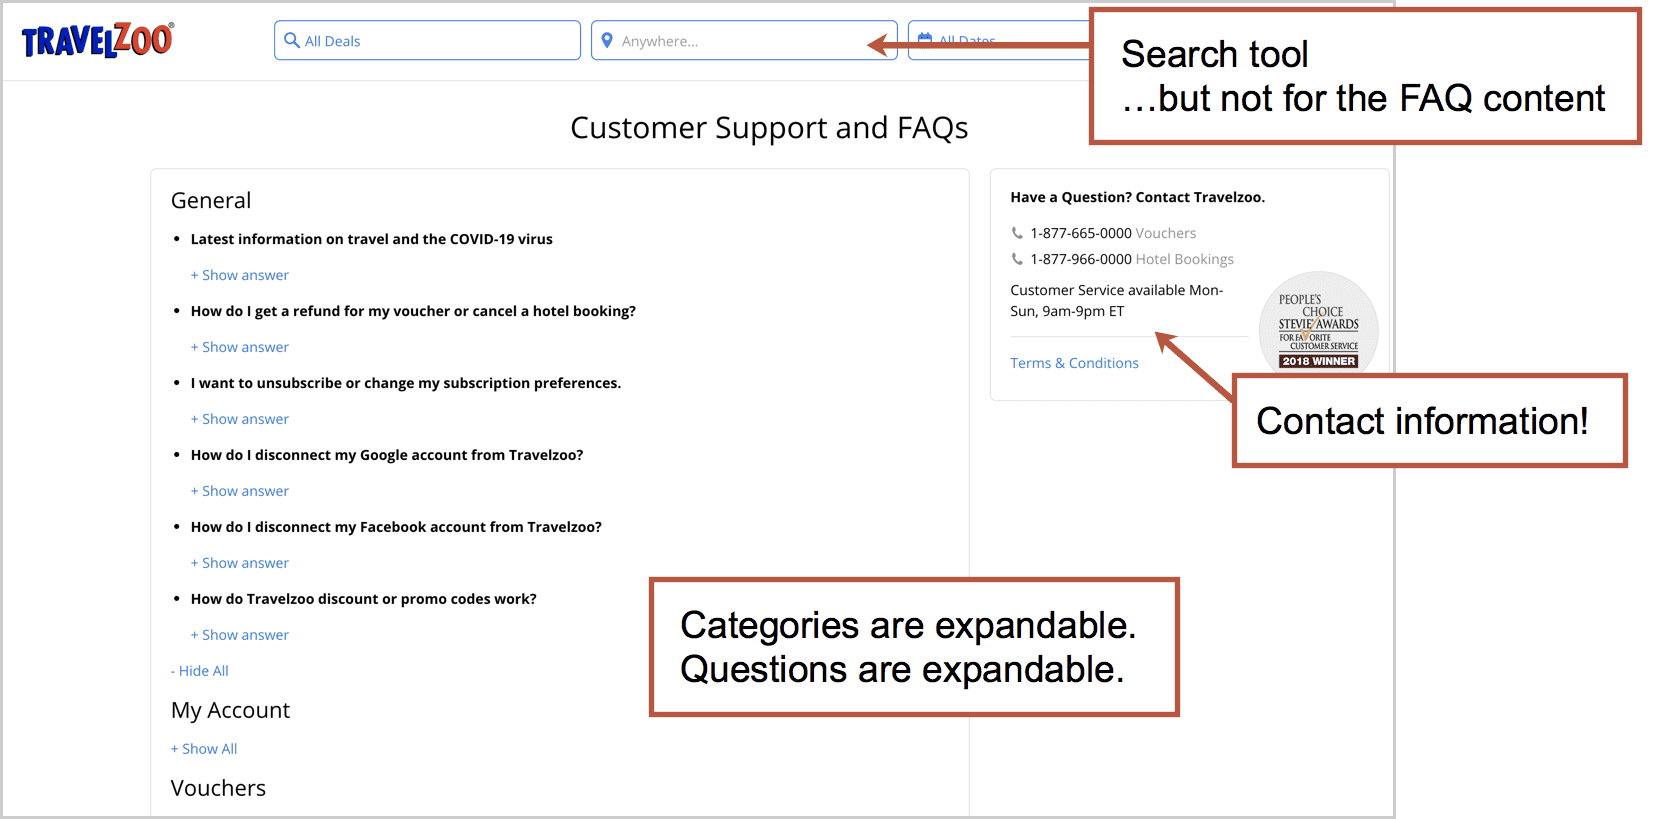
Task: Click the People's Choice Stevie Awards badge
Action: [1318, 324]
